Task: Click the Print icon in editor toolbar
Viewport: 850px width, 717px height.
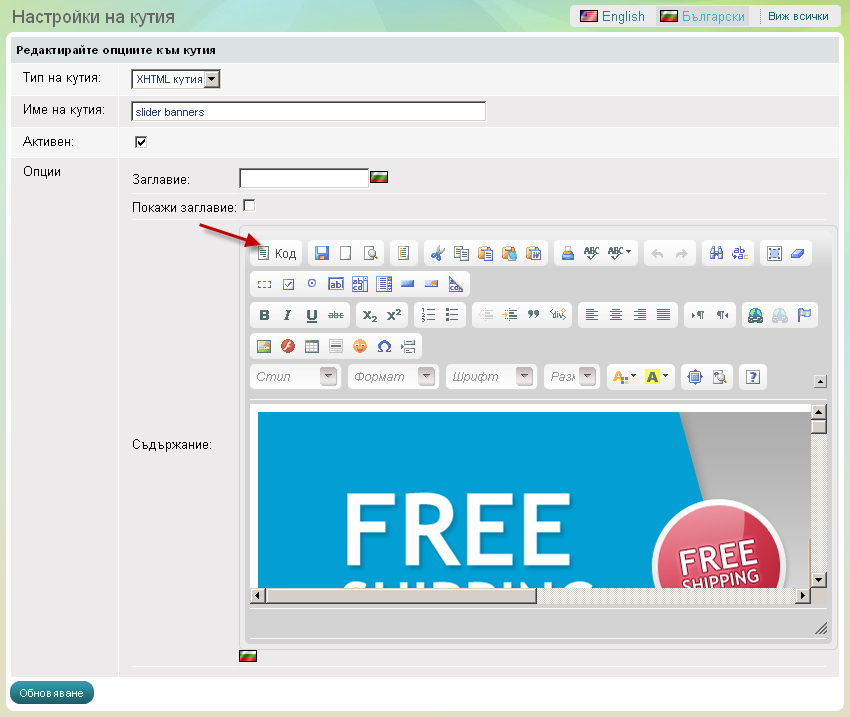Action: click(x=567, y=254)
